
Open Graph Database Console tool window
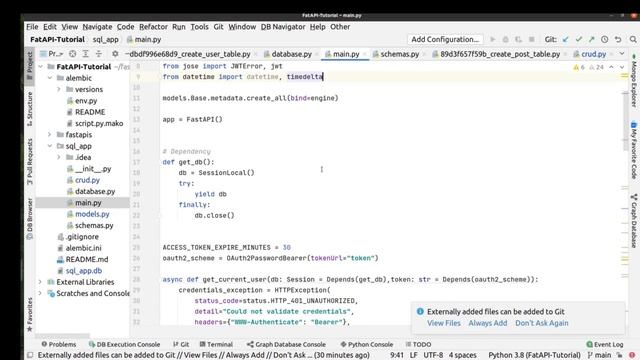coord(286,344)
